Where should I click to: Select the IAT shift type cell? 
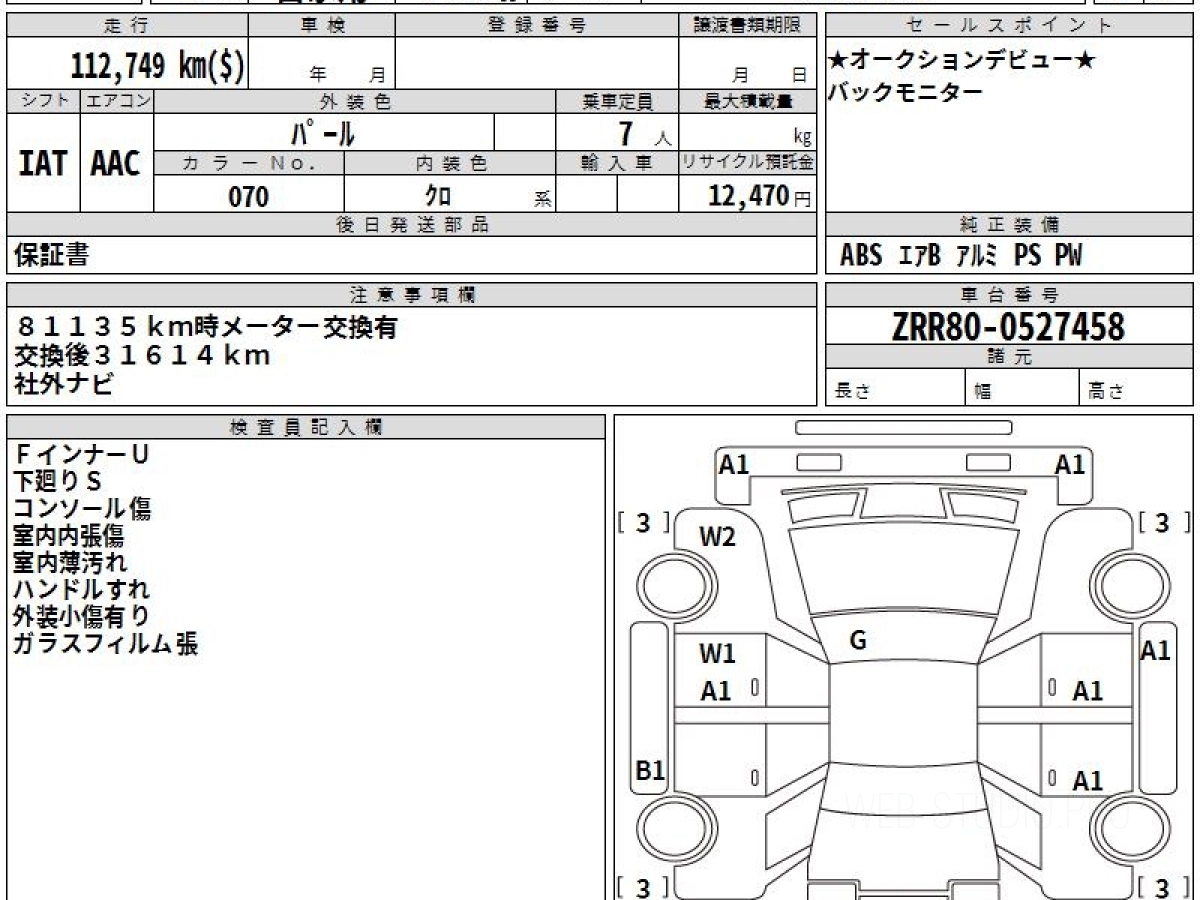pyautogui.click(x=43, y=164)
